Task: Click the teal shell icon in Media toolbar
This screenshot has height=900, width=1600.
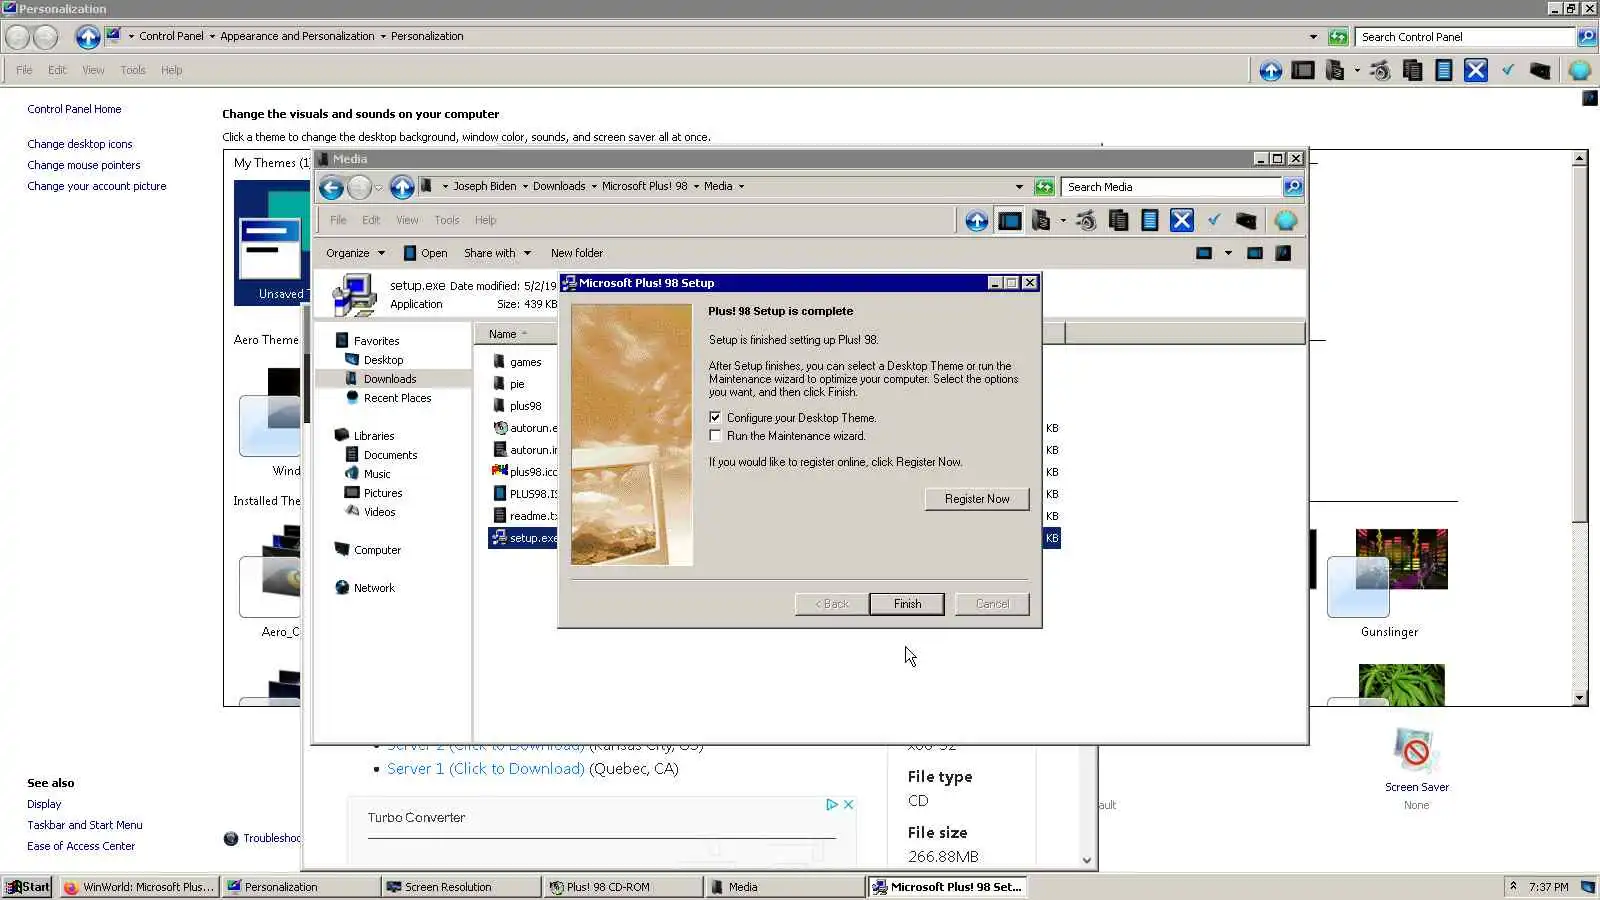Action: click(1286, 221)
